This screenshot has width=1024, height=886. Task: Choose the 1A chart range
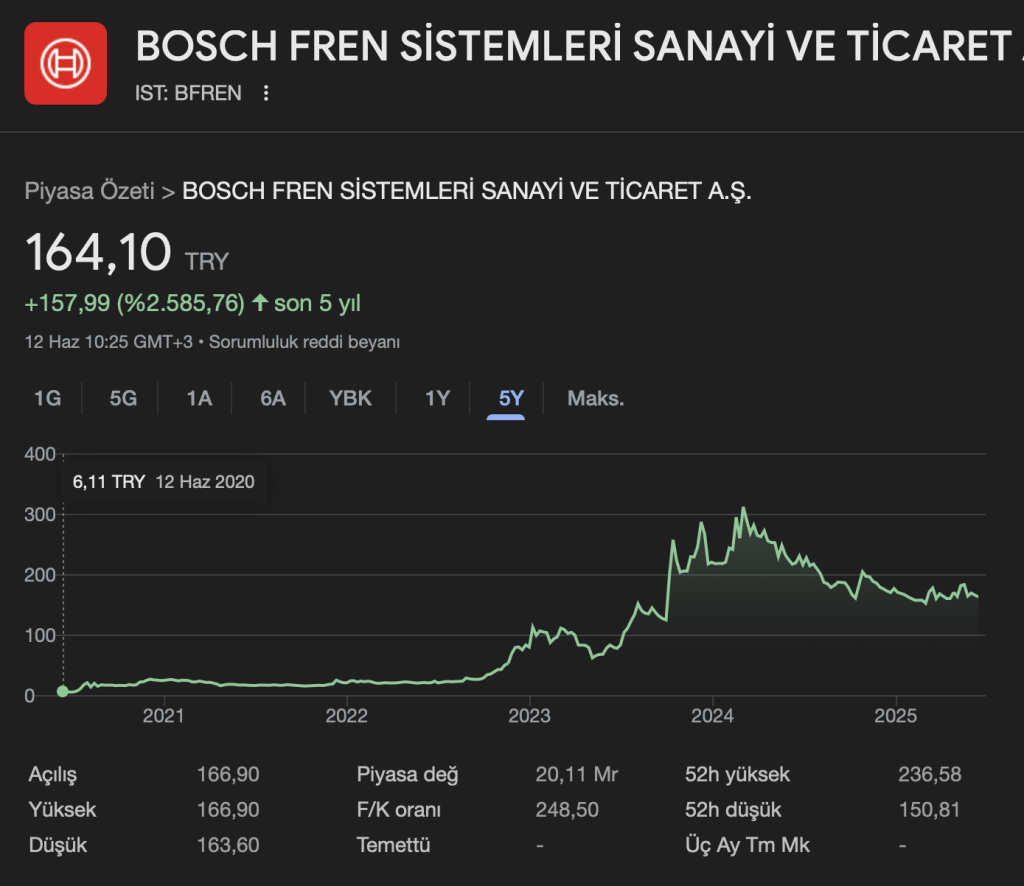pos(199,398)
